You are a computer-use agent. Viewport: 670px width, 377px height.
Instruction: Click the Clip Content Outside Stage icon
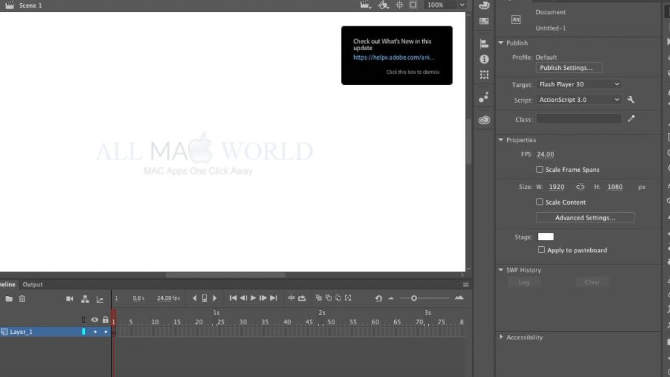(413, 5)
